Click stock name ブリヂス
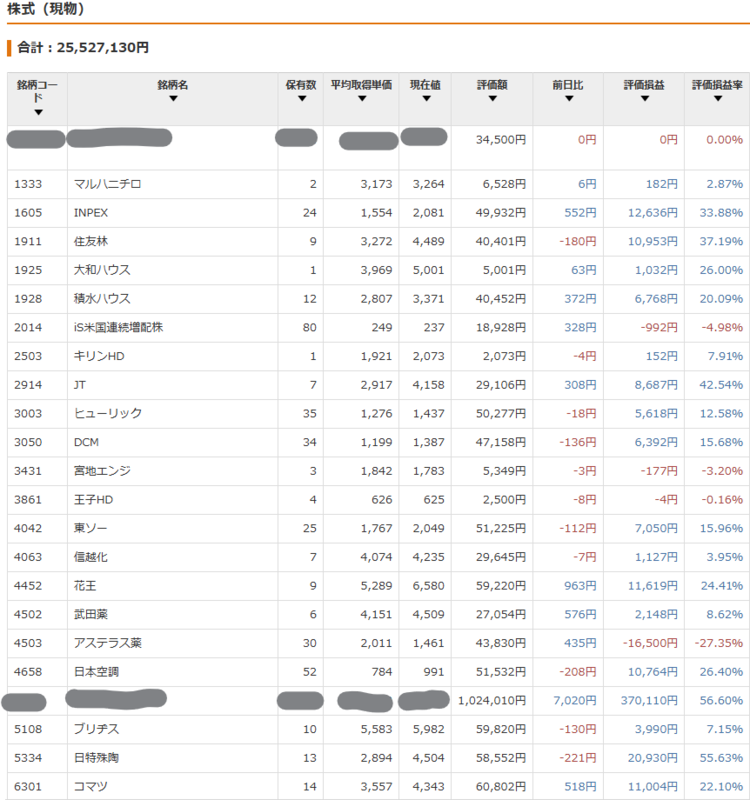This screenshot has width=750, height=800. [96, 729]
